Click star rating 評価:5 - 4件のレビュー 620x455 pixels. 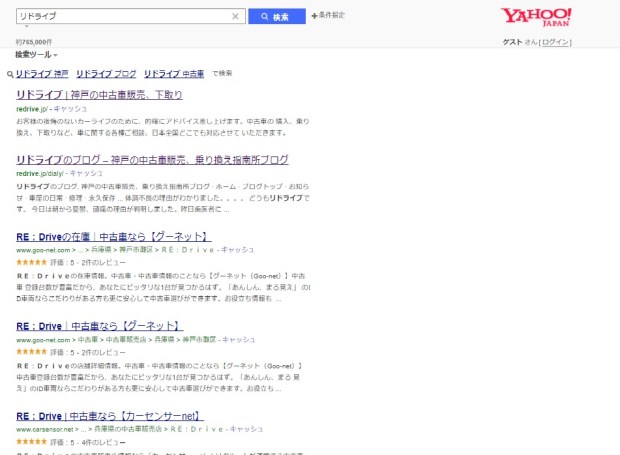pos(71,442)
